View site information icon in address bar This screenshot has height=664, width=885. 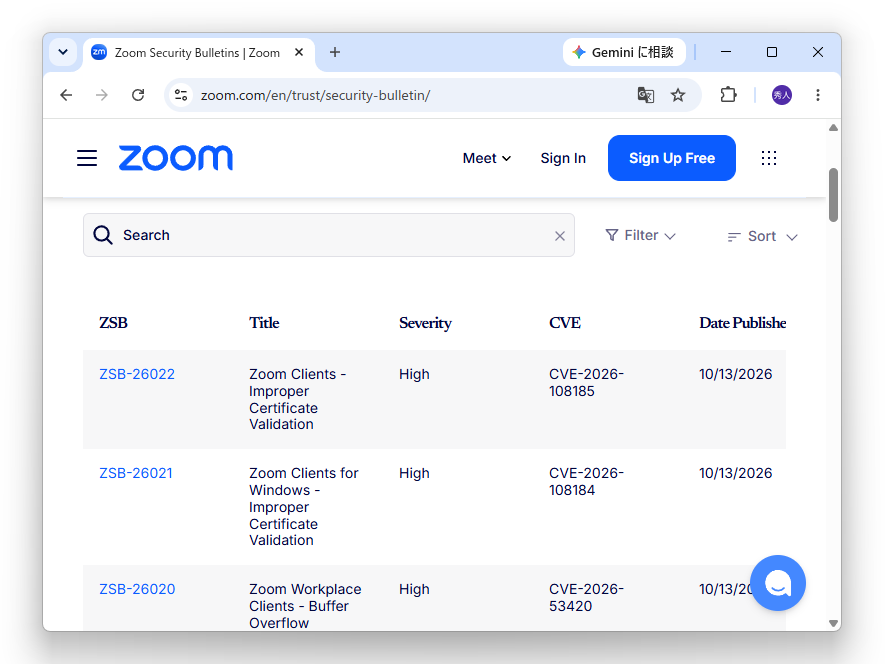181,95
